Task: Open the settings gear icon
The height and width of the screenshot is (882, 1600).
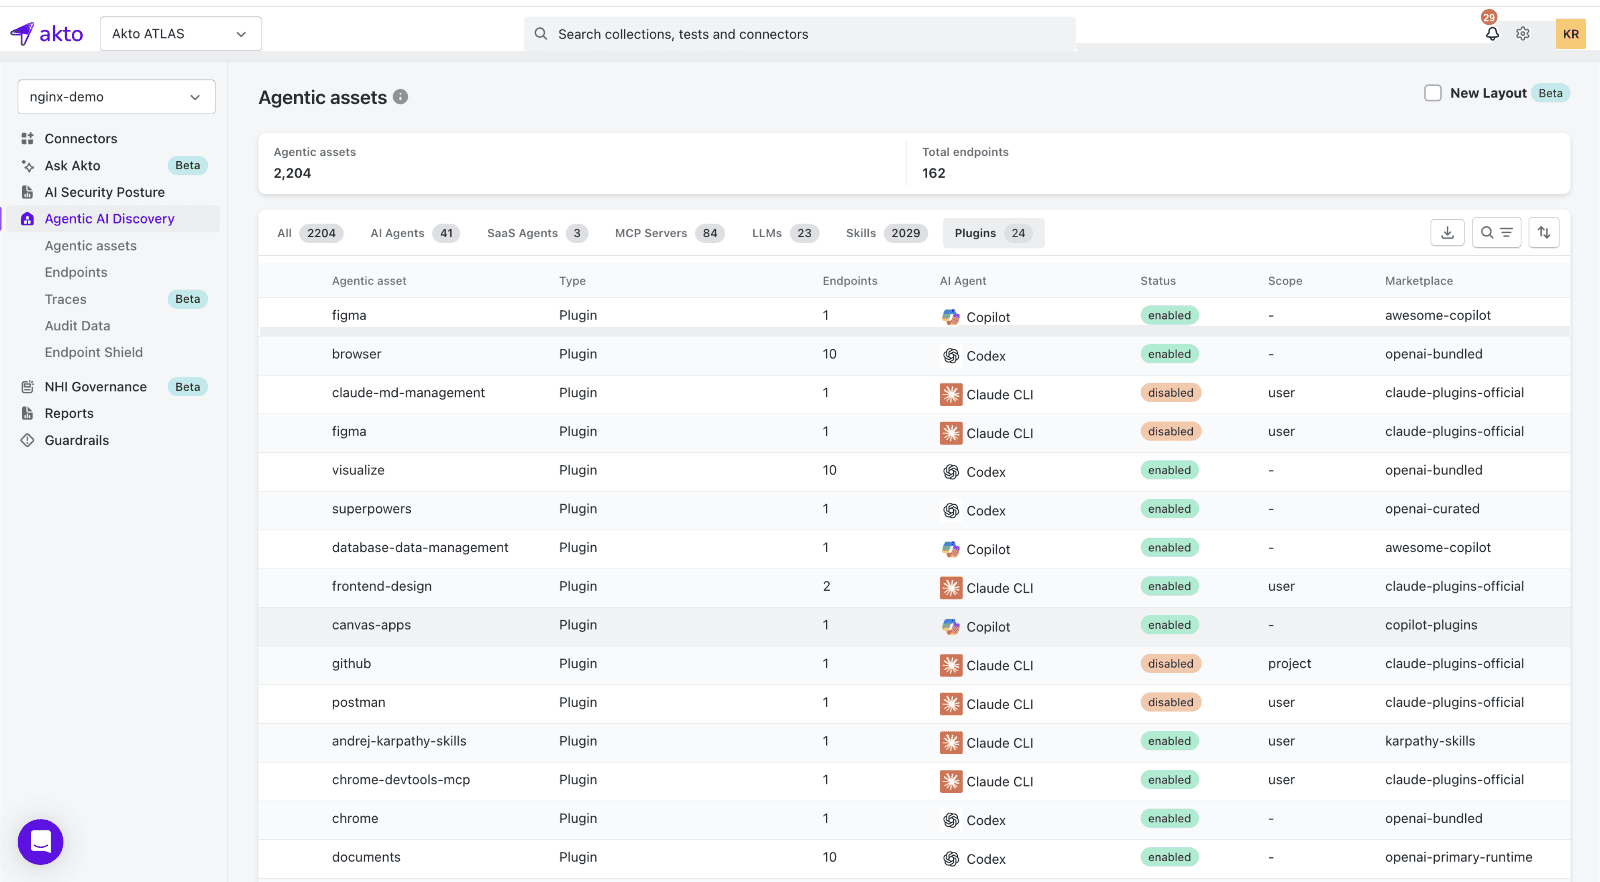Action: click(x=1523, y=34)
